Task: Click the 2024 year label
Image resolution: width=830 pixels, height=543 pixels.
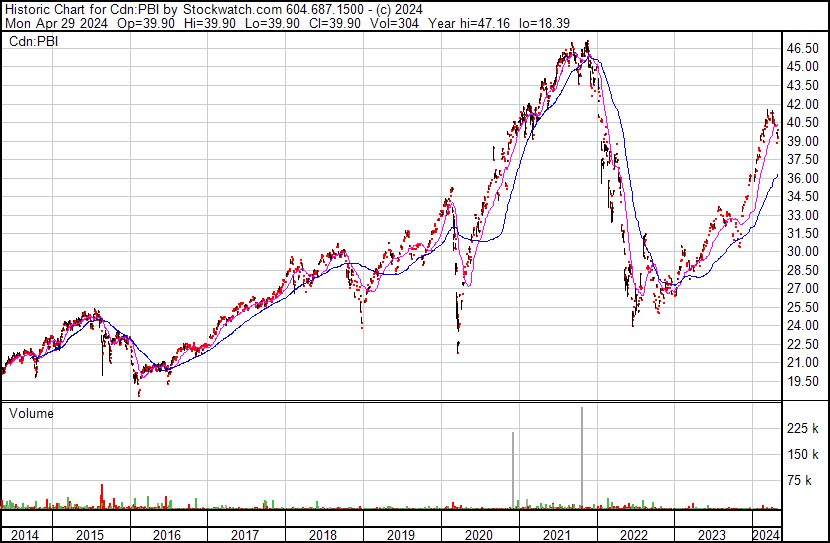Action: 766,535
